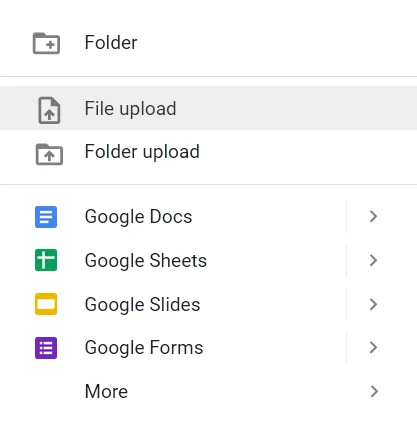Select the Google Sheets label
This screenshot has height=422, width=417.
[146, 261]
